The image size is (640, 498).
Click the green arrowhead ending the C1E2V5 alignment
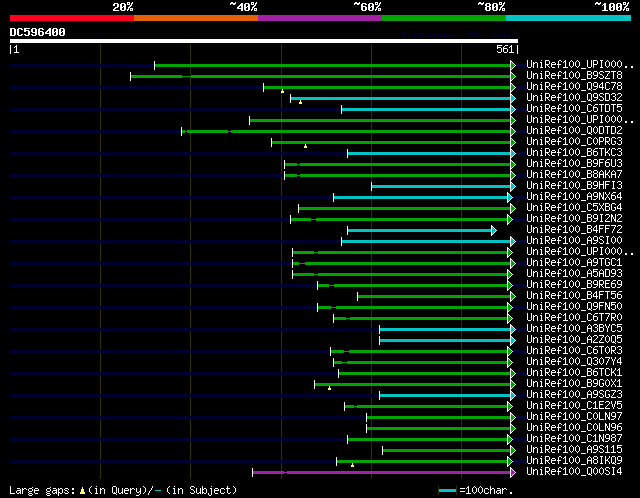510,407
